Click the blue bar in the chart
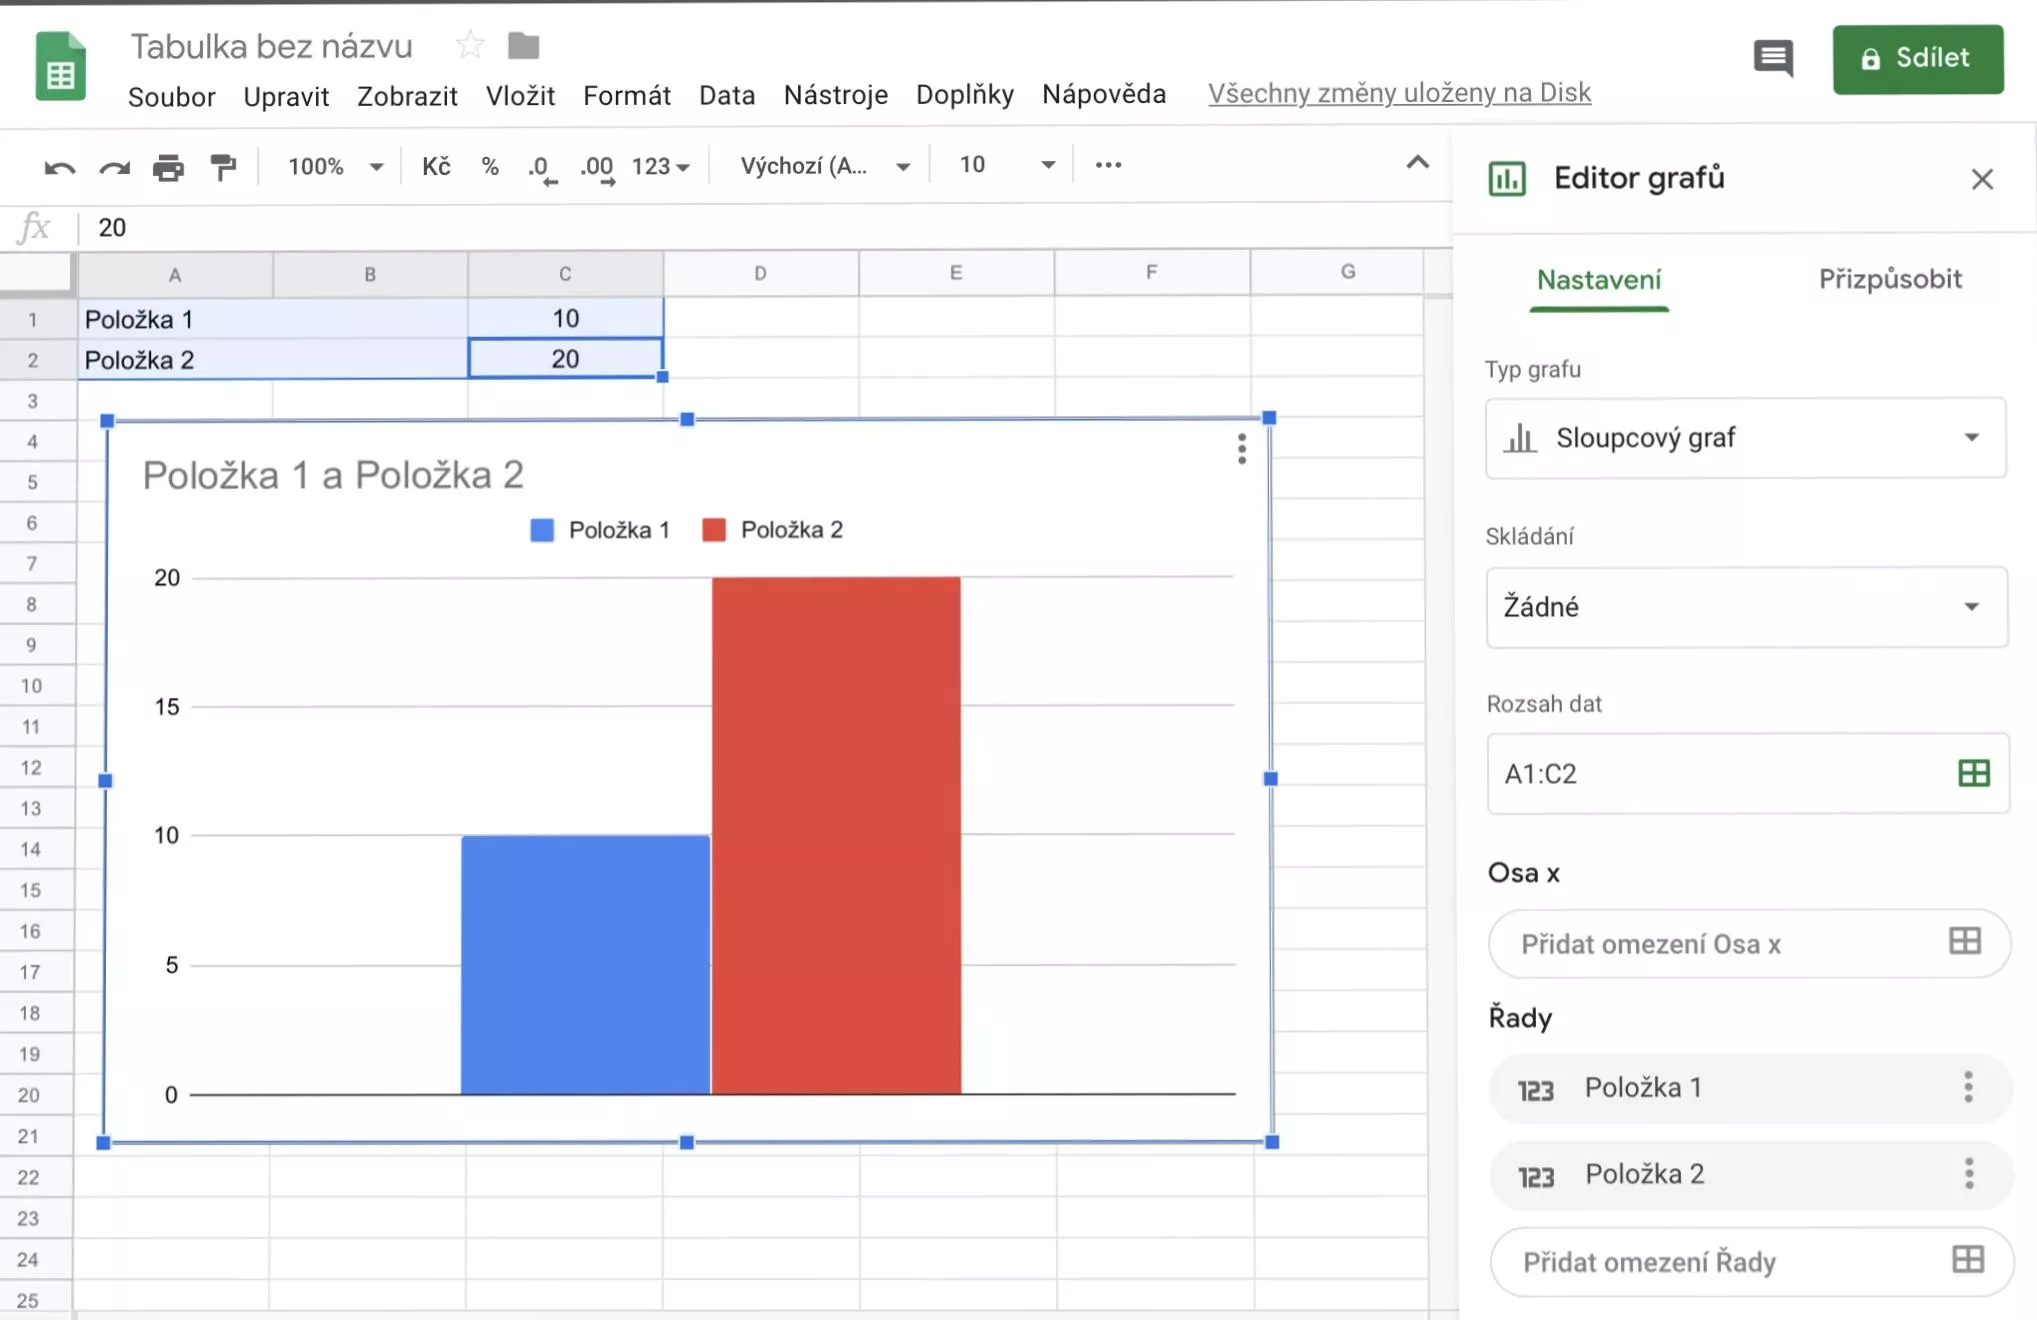 [585, 964]
